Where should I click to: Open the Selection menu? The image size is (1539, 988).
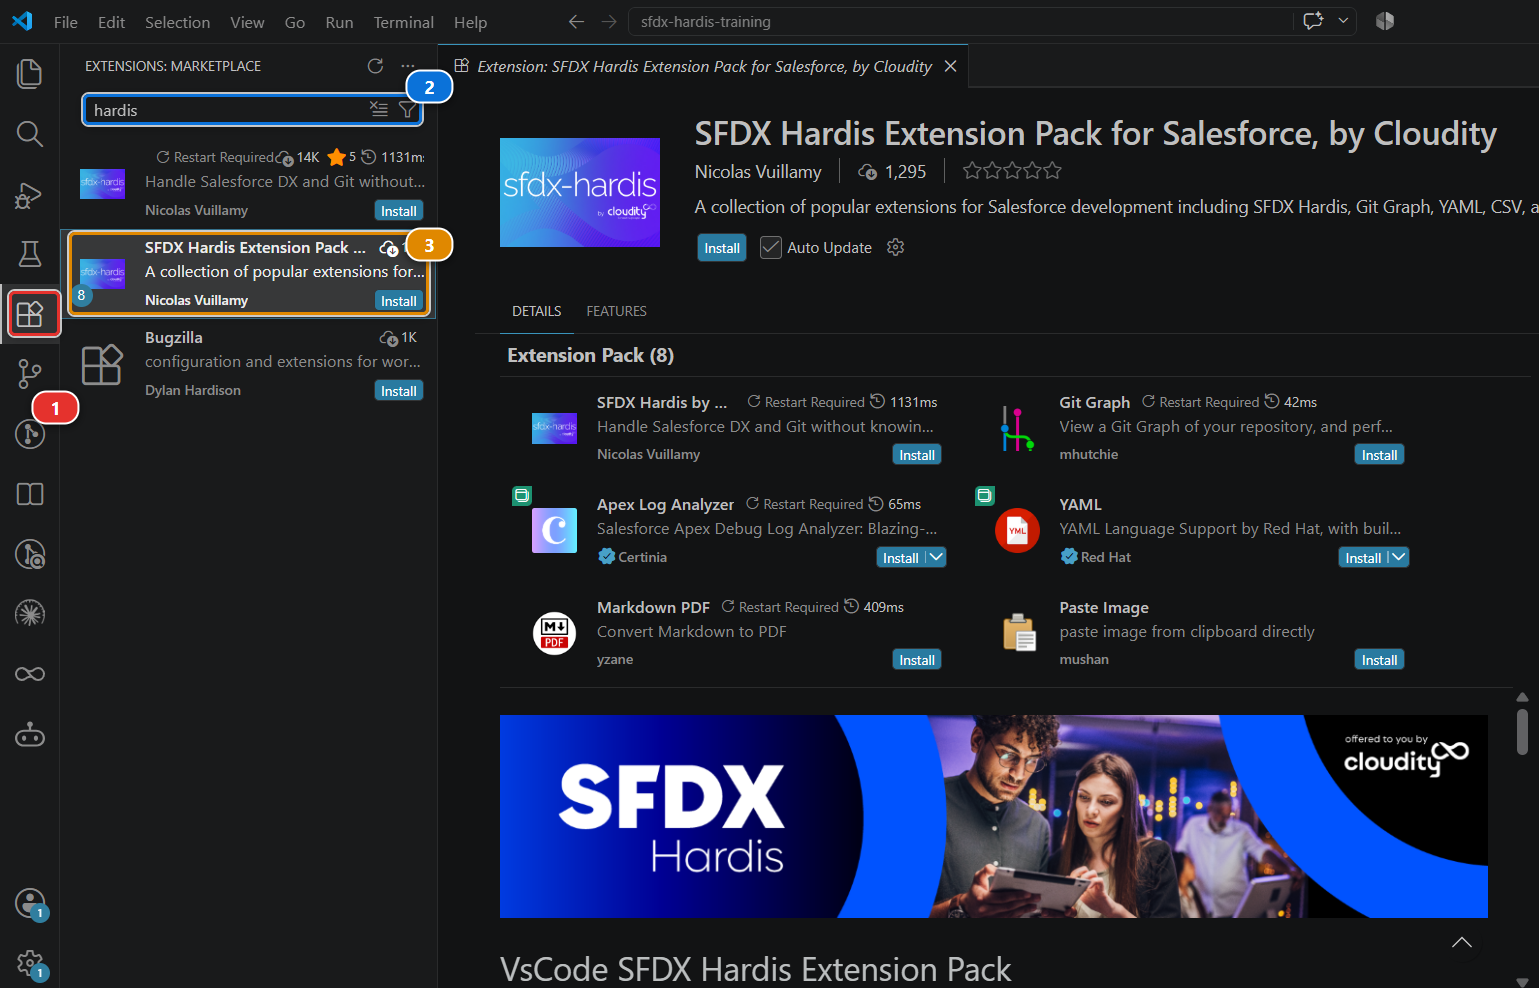[177, 22]
